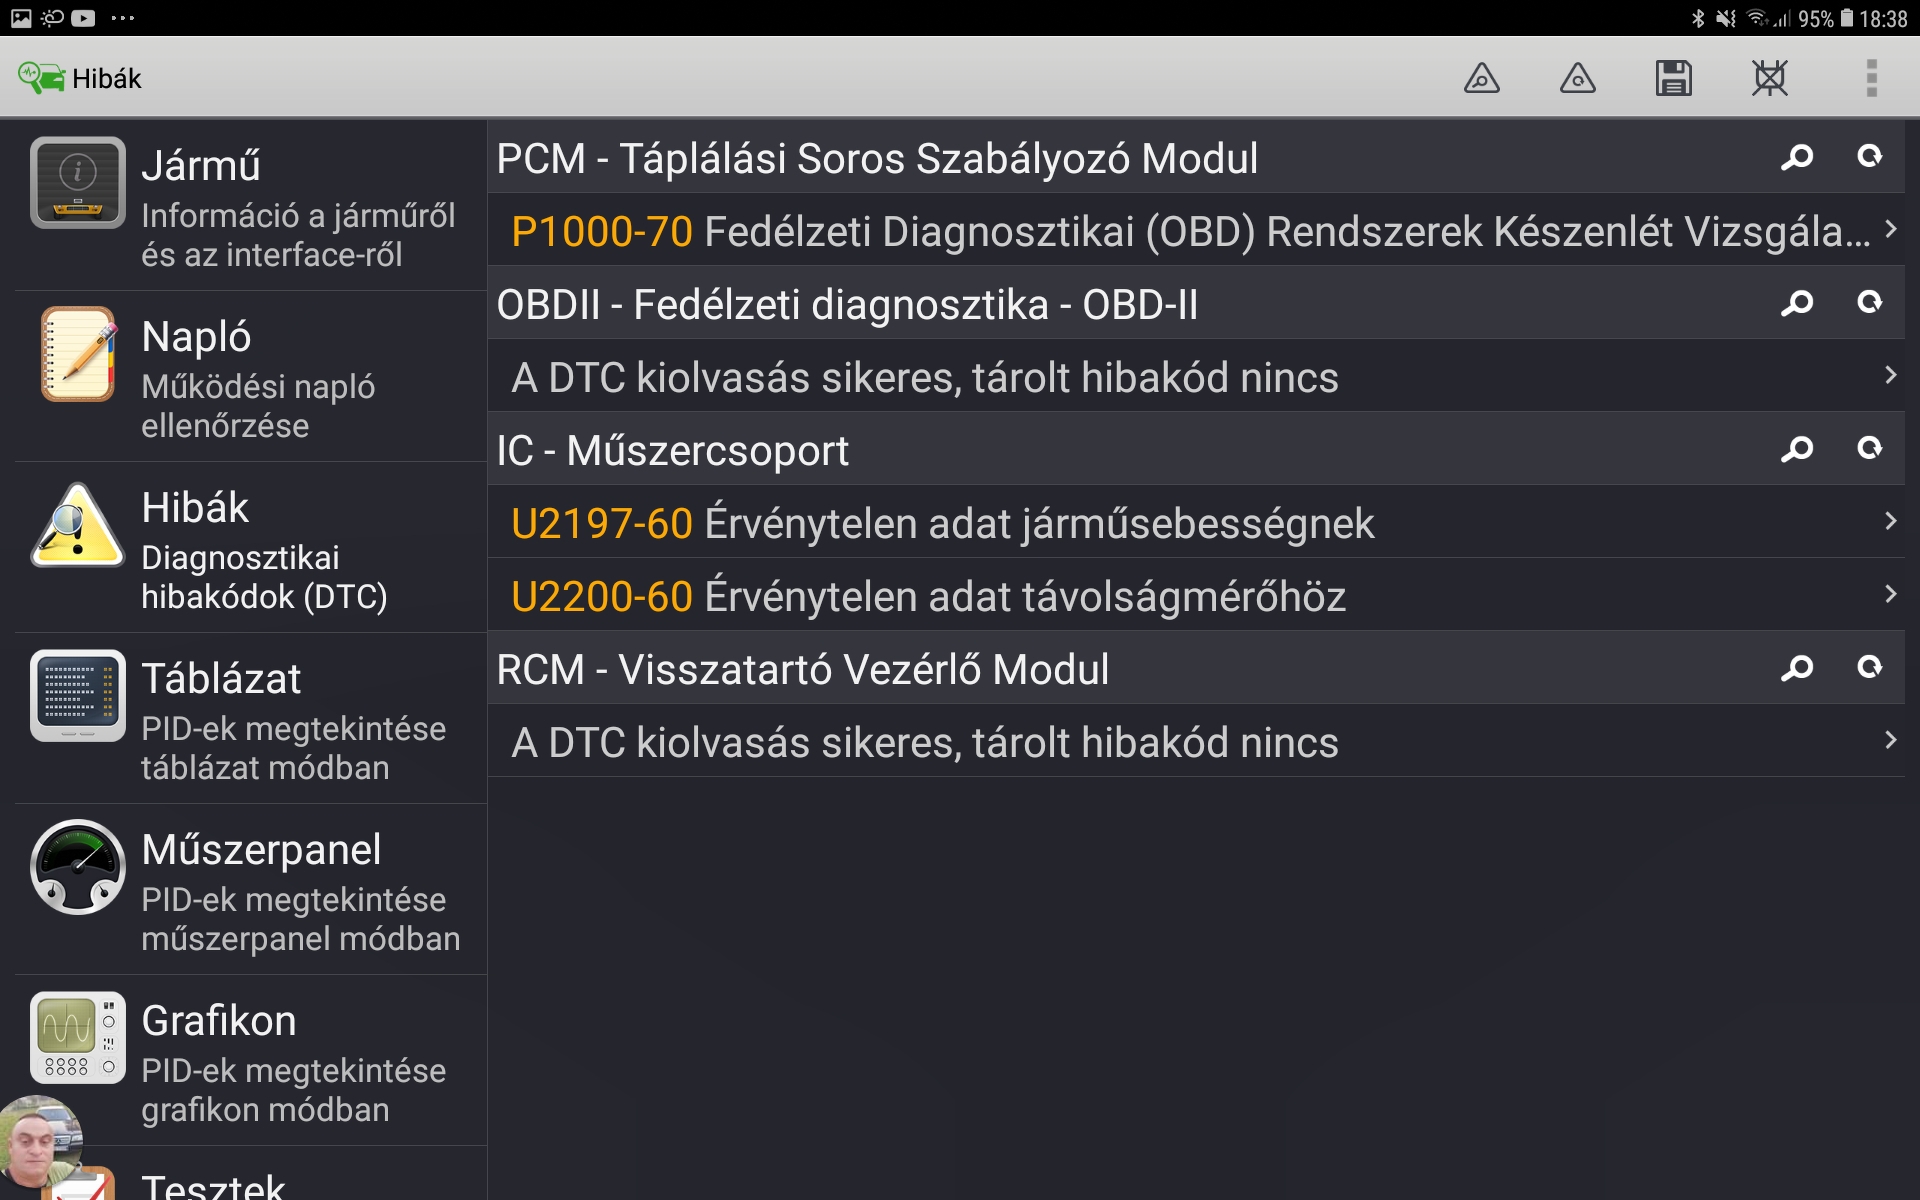Go to Műszerpanel dashboard mode
Screen dimensions: 1920x1200
(250, 890)
